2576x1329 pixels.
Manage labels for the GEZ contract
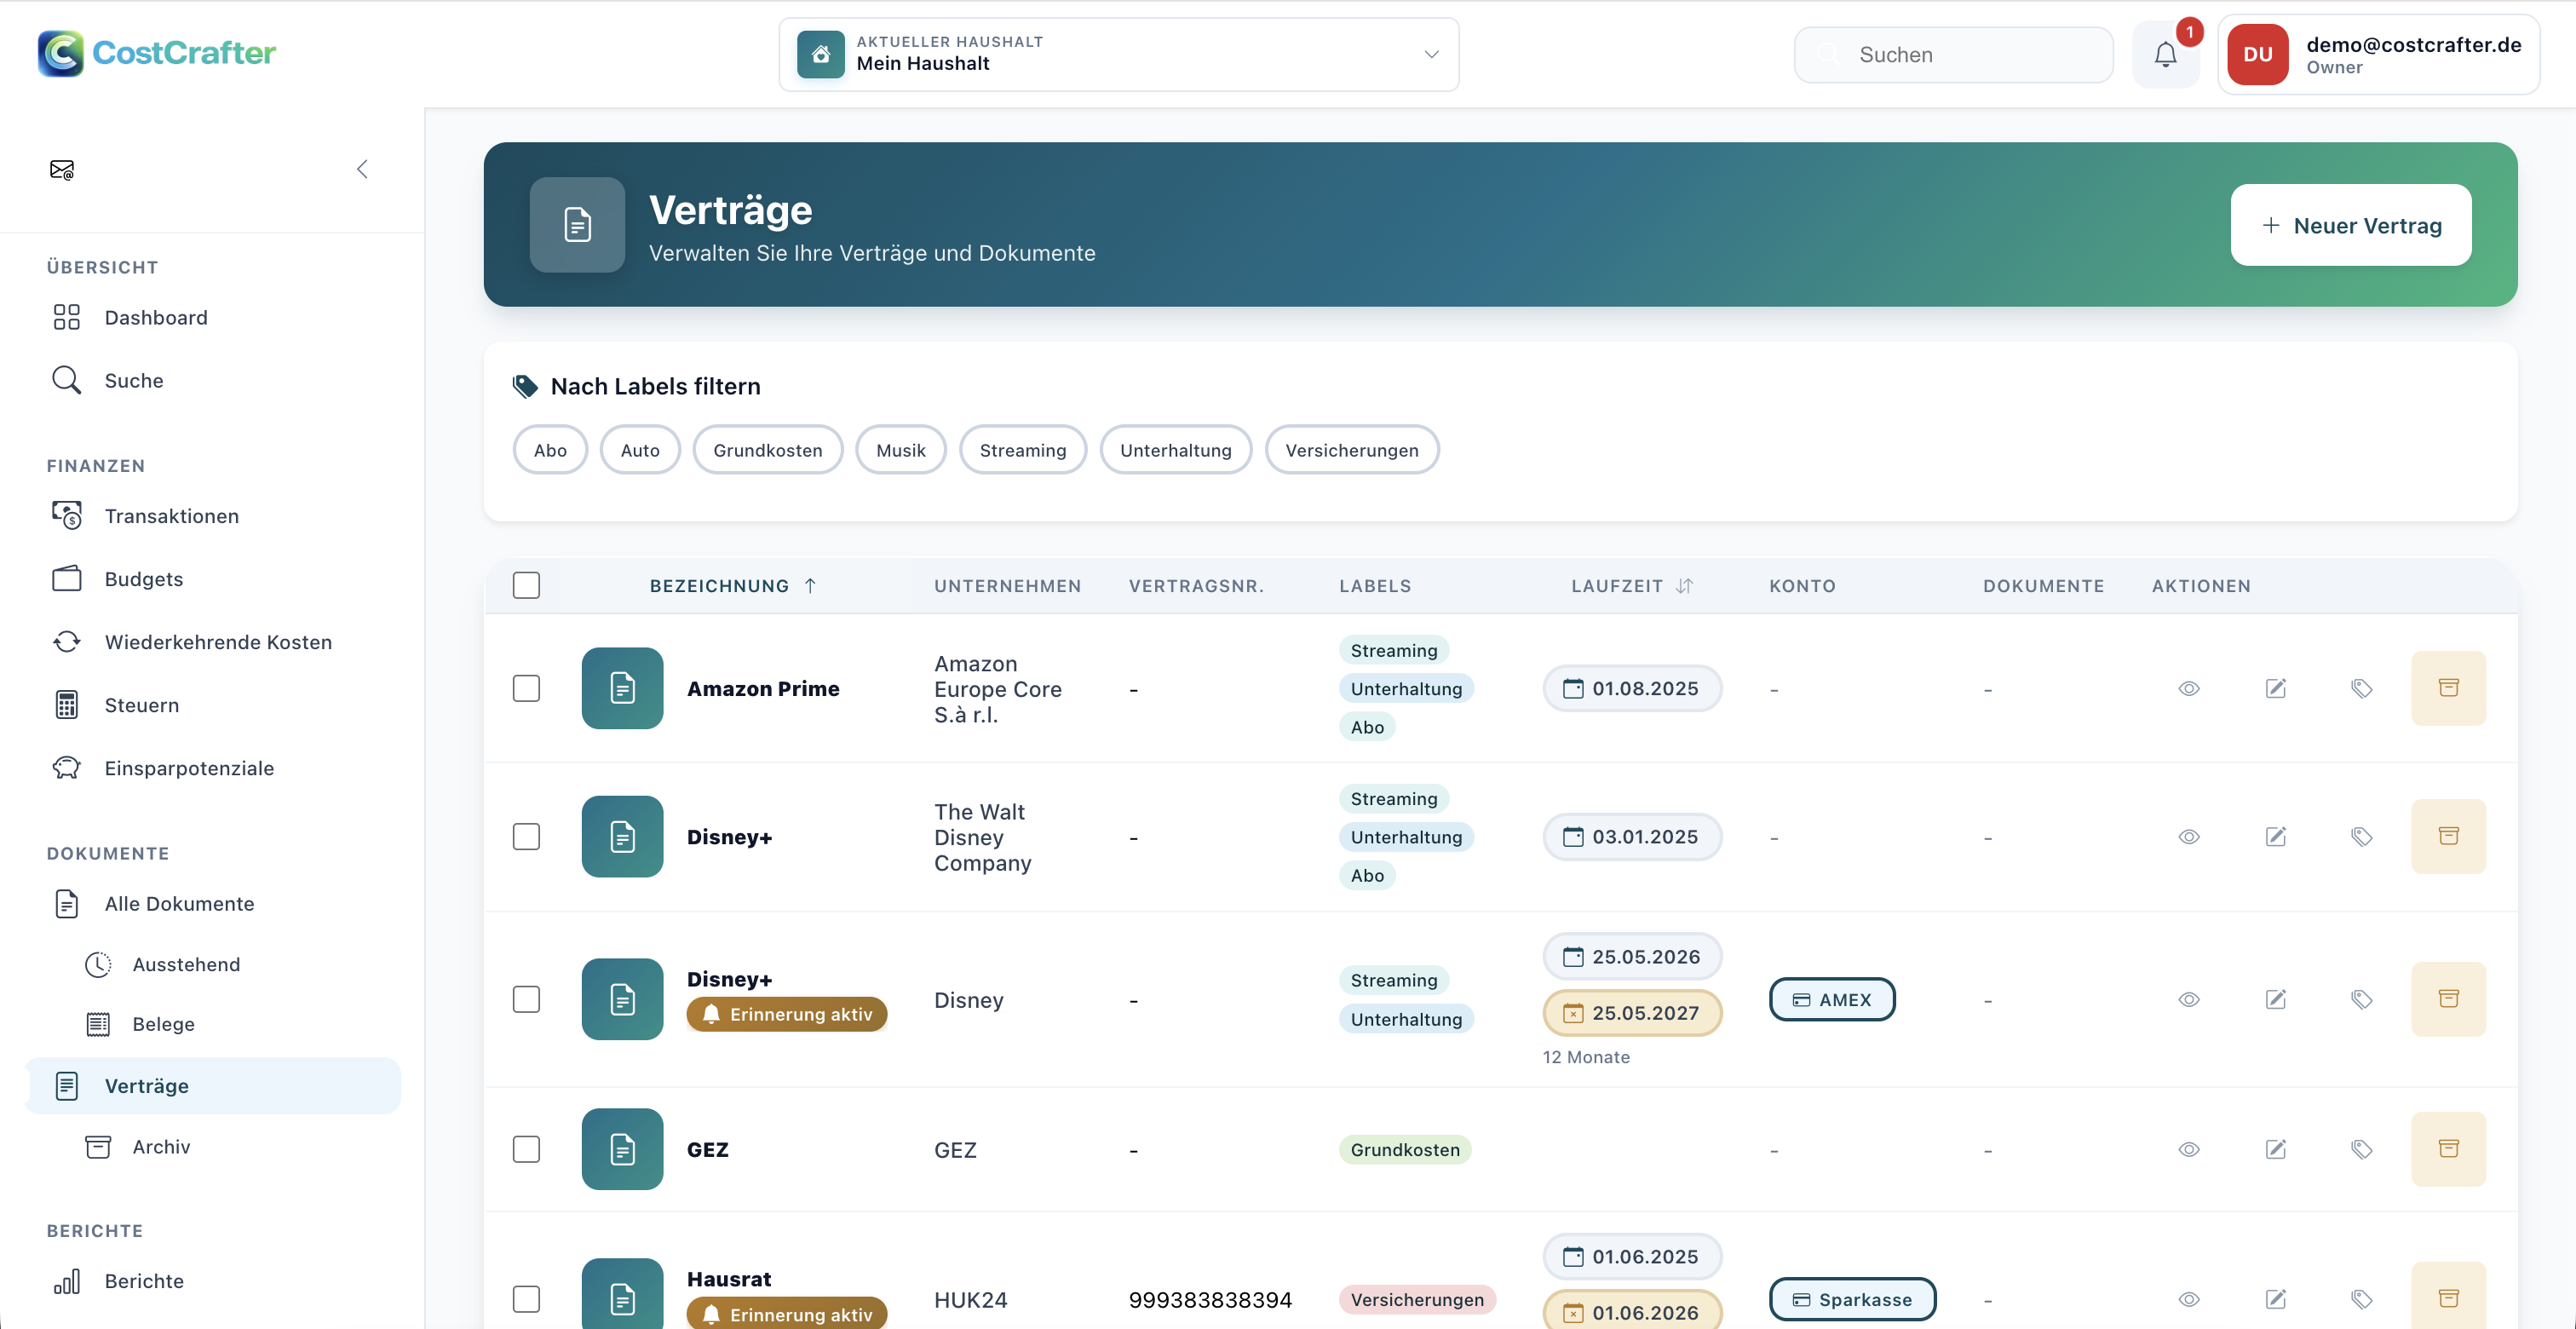2361,1150
